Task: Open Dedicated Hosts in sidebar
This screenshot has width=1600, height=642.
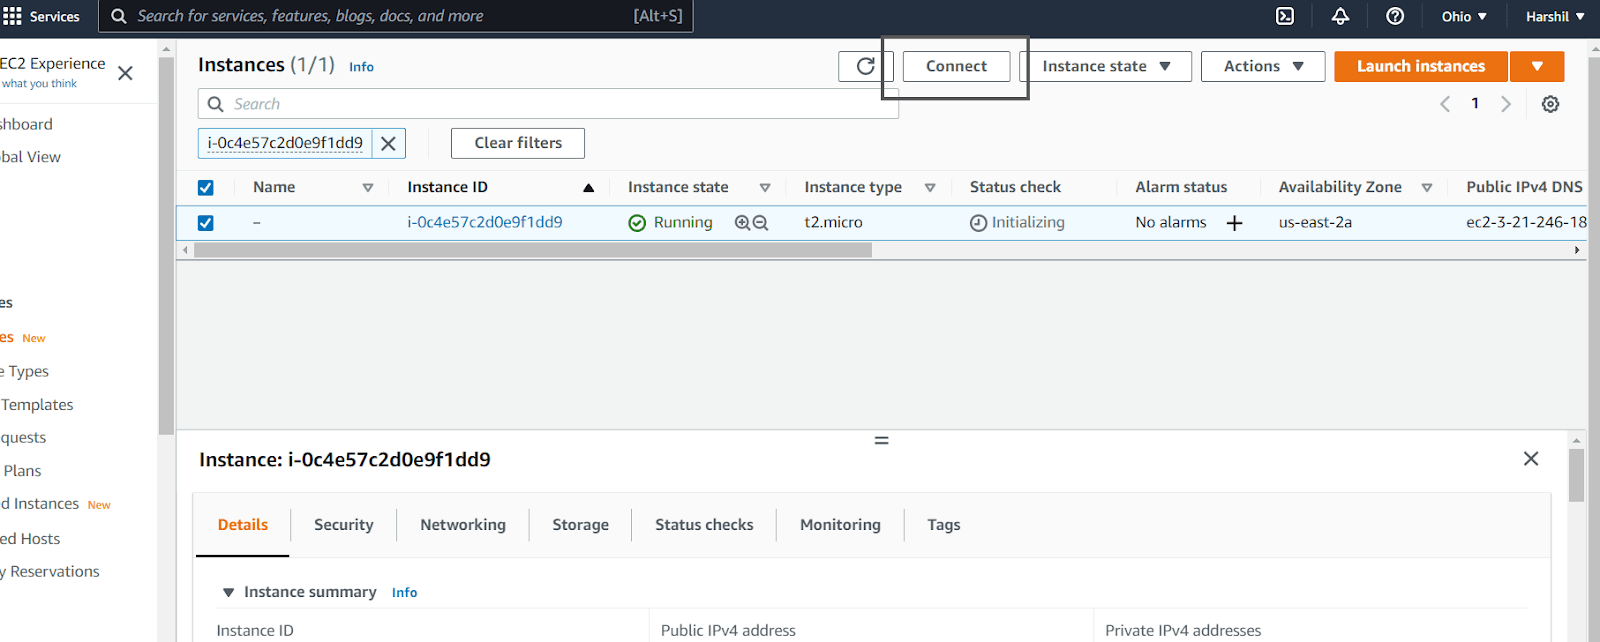Action: pyautogui.click(x=30, y=539)
